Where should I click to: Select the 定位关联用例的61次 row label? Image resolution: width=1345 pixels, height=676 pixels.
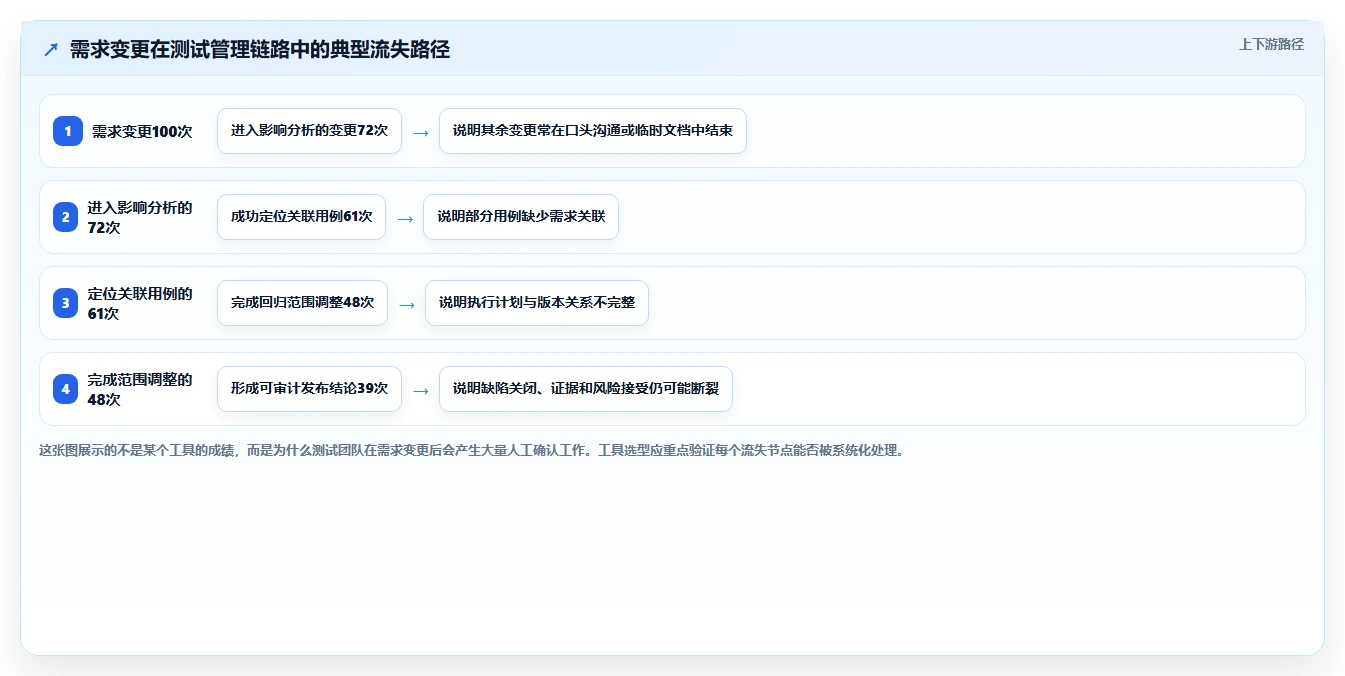point(140,303)
